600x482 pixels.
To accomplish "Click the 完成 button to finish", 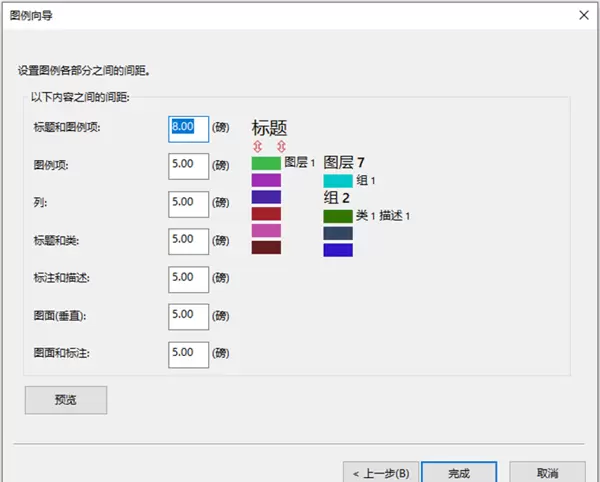I will click(x=459, y=472).
